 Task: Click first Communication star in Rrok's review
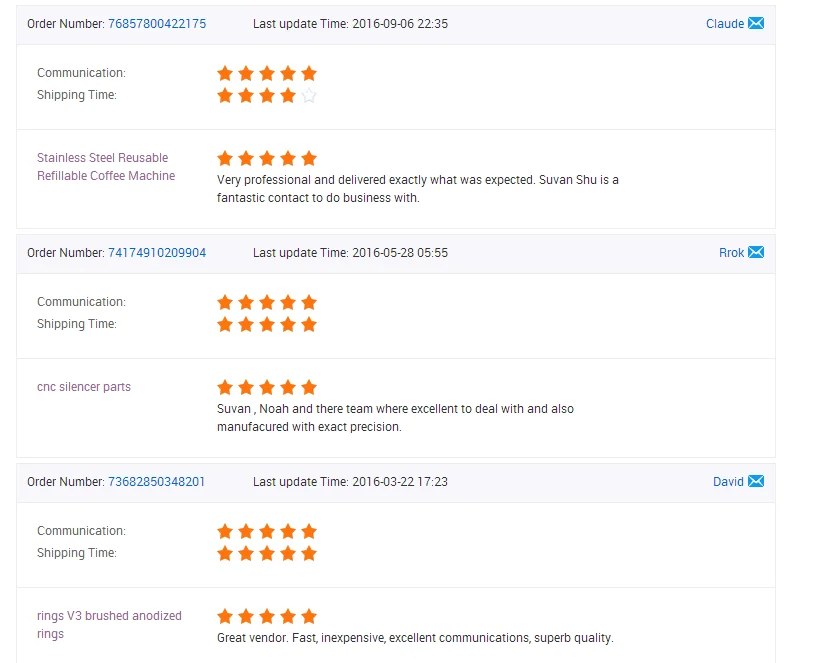[x=225, y=302]
